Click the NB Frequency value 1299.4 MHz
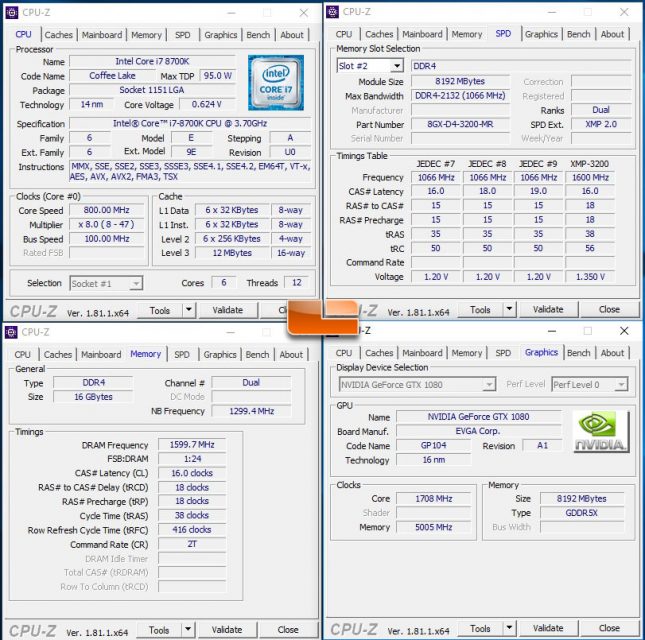This screenshot has height=640, width=645. click(251, 411)
